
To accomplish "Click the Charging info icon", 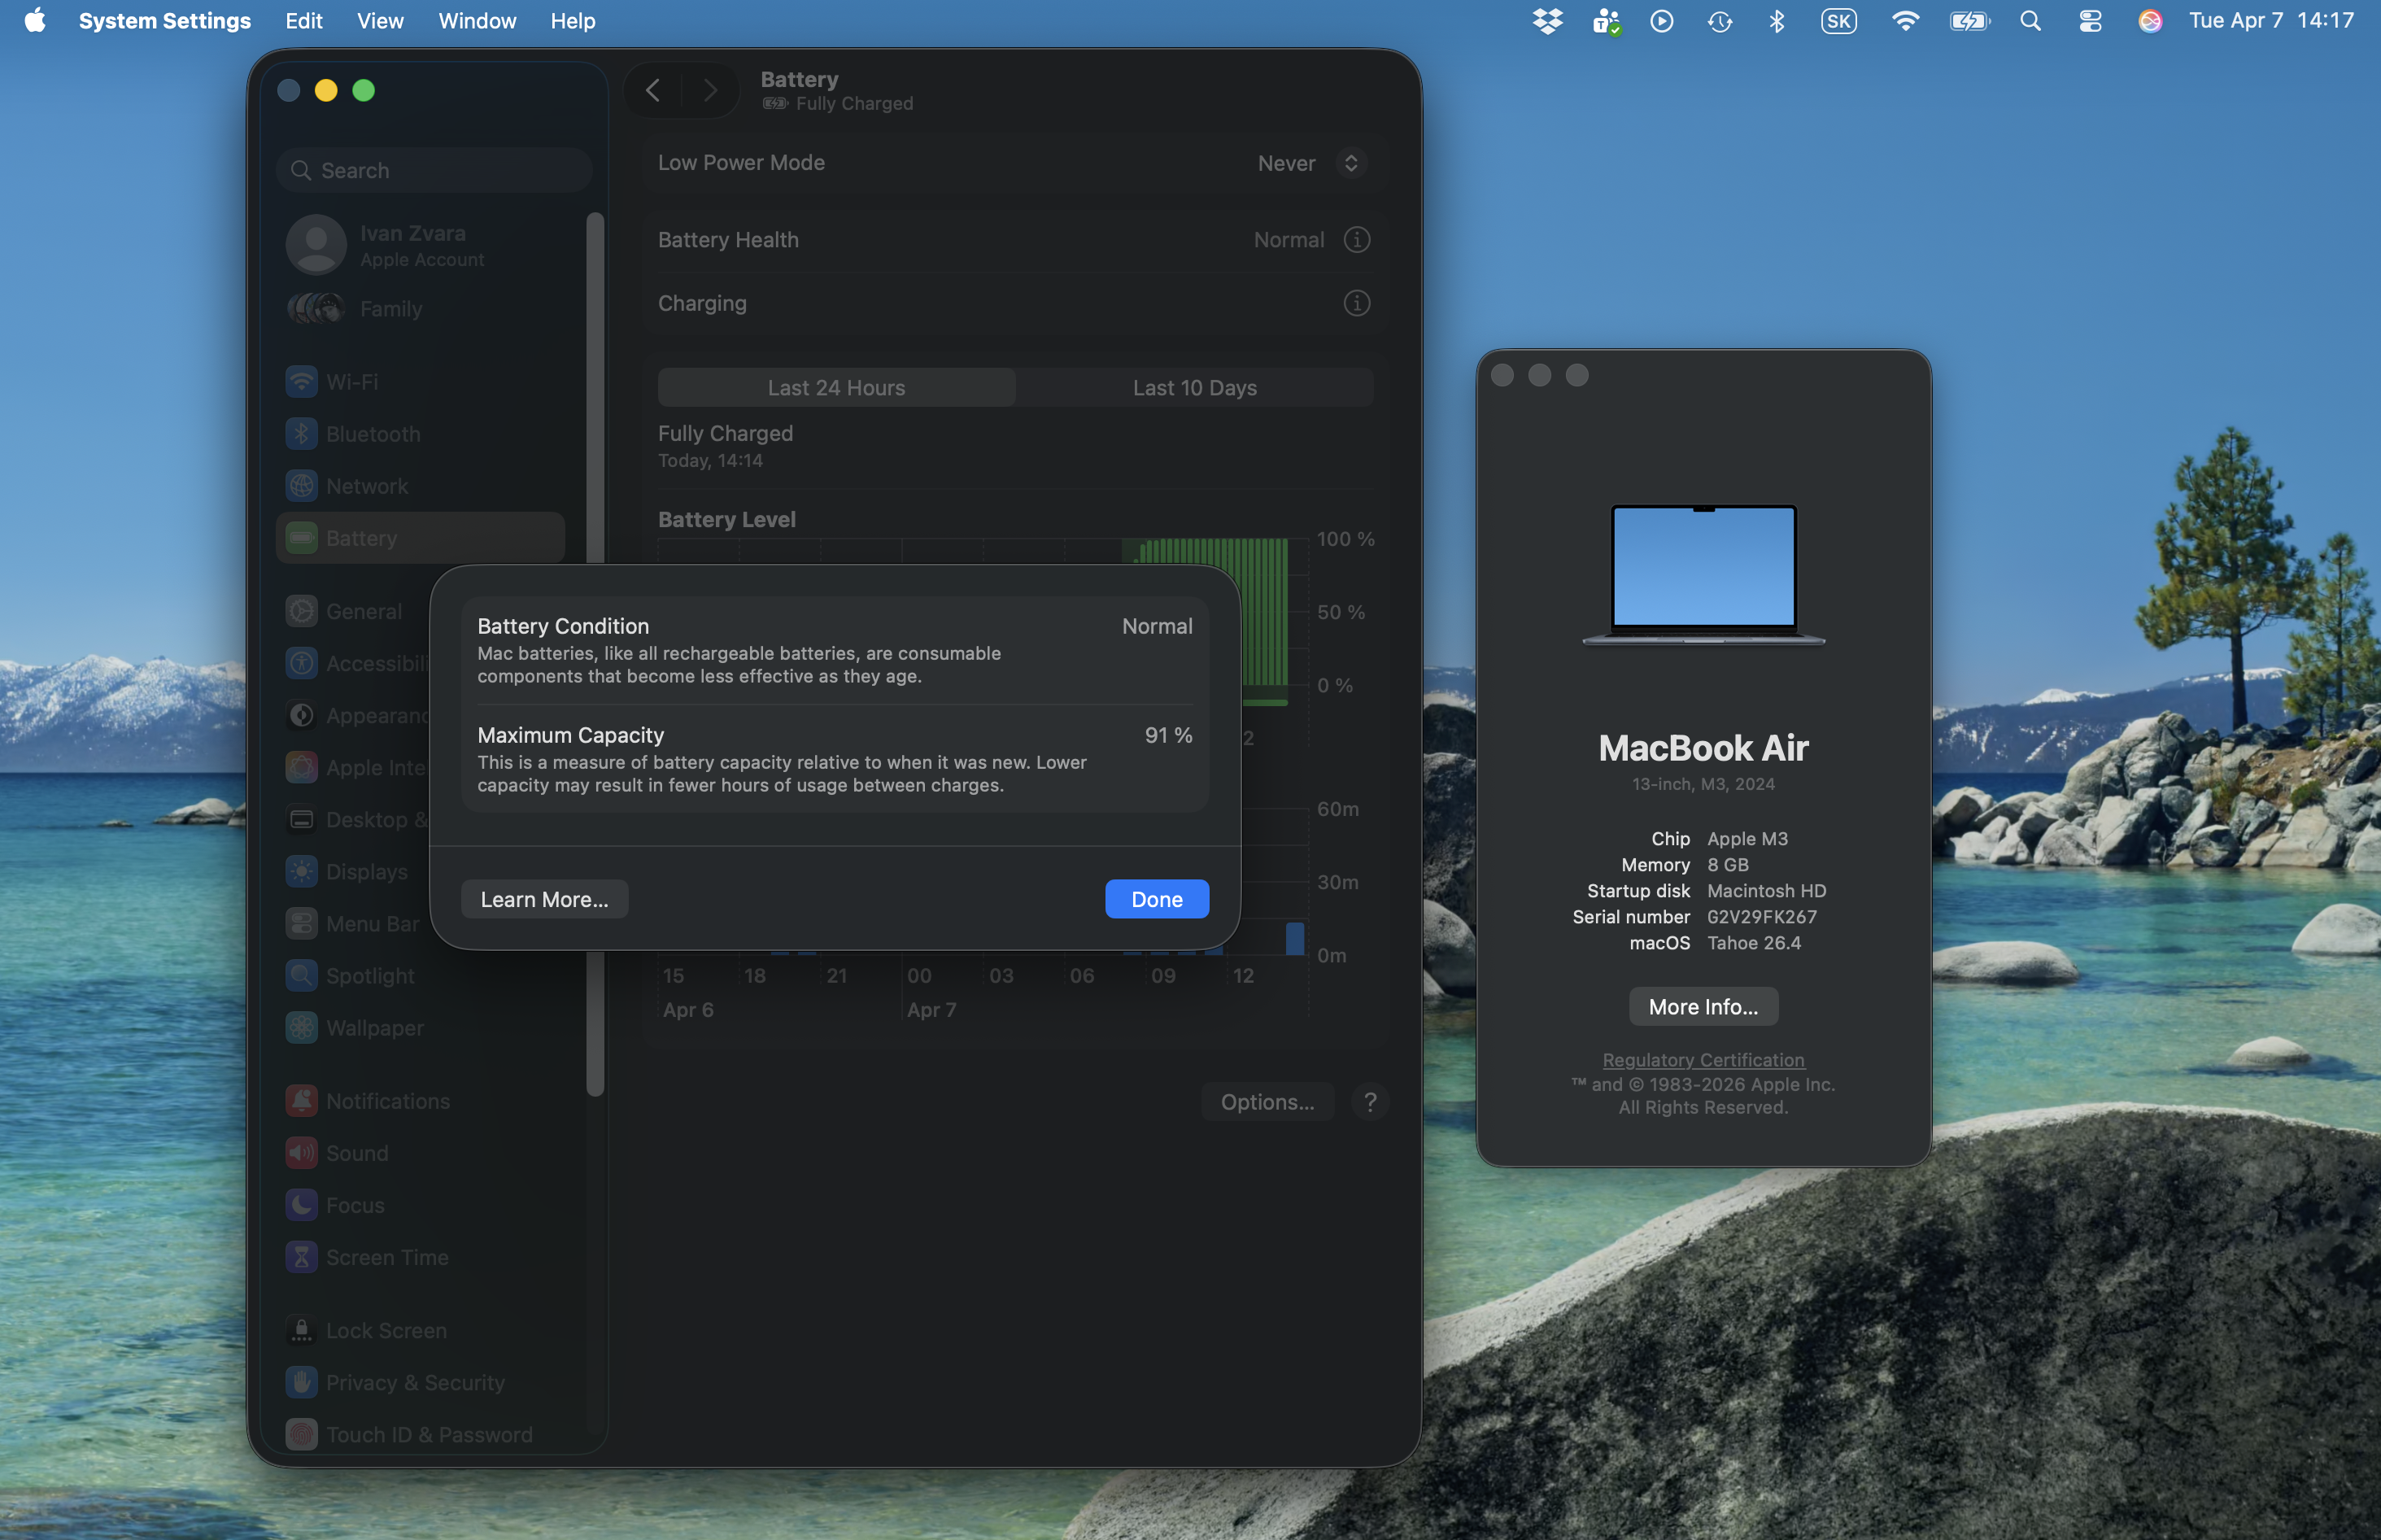I will point(1356,303).
